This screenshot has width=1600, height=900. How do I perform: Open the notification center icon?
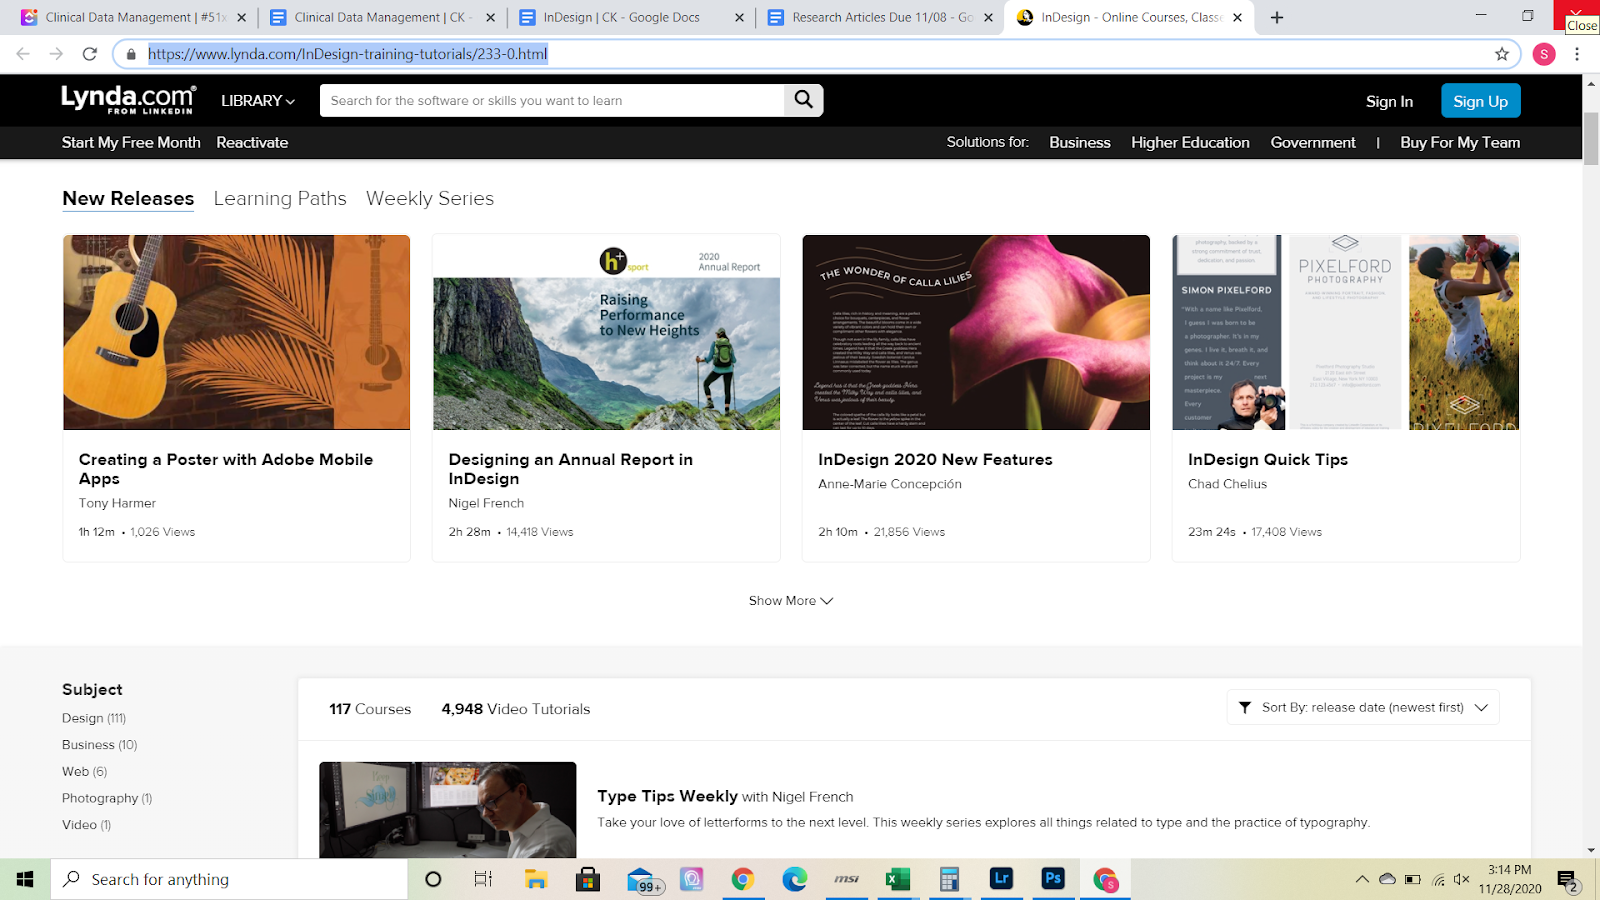click(x=1567, y=880)
